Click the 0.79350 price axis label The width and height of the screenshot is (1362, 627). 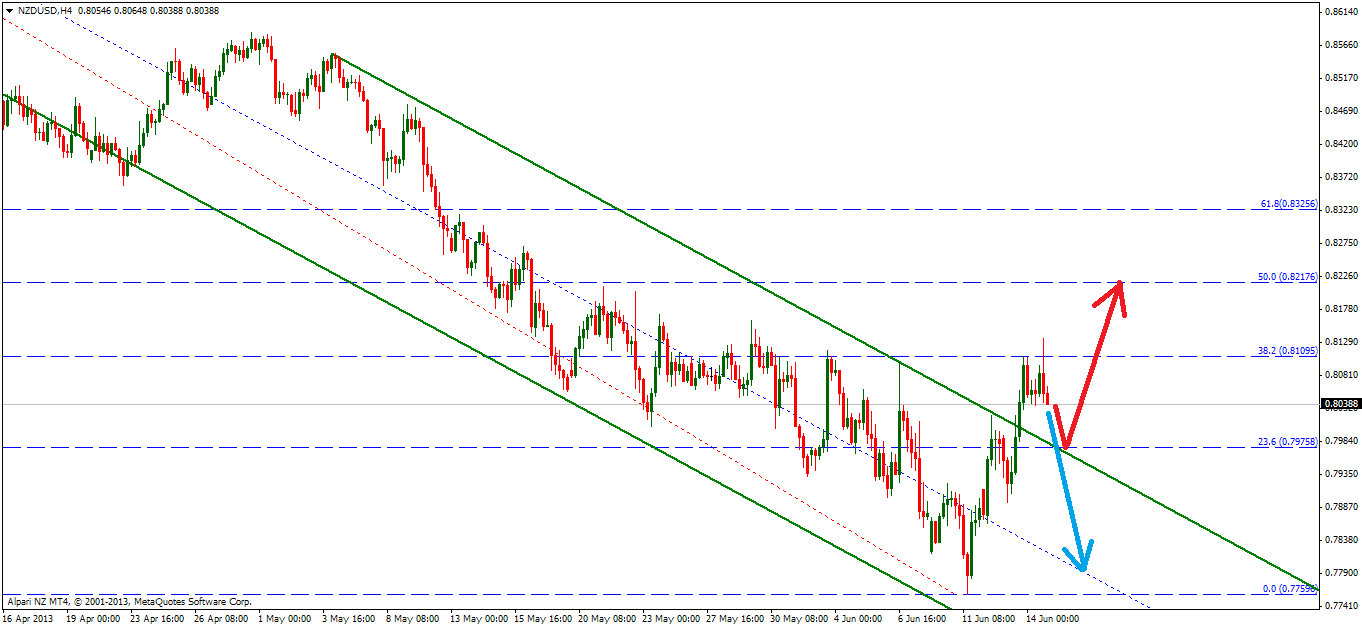[1339, 474]
